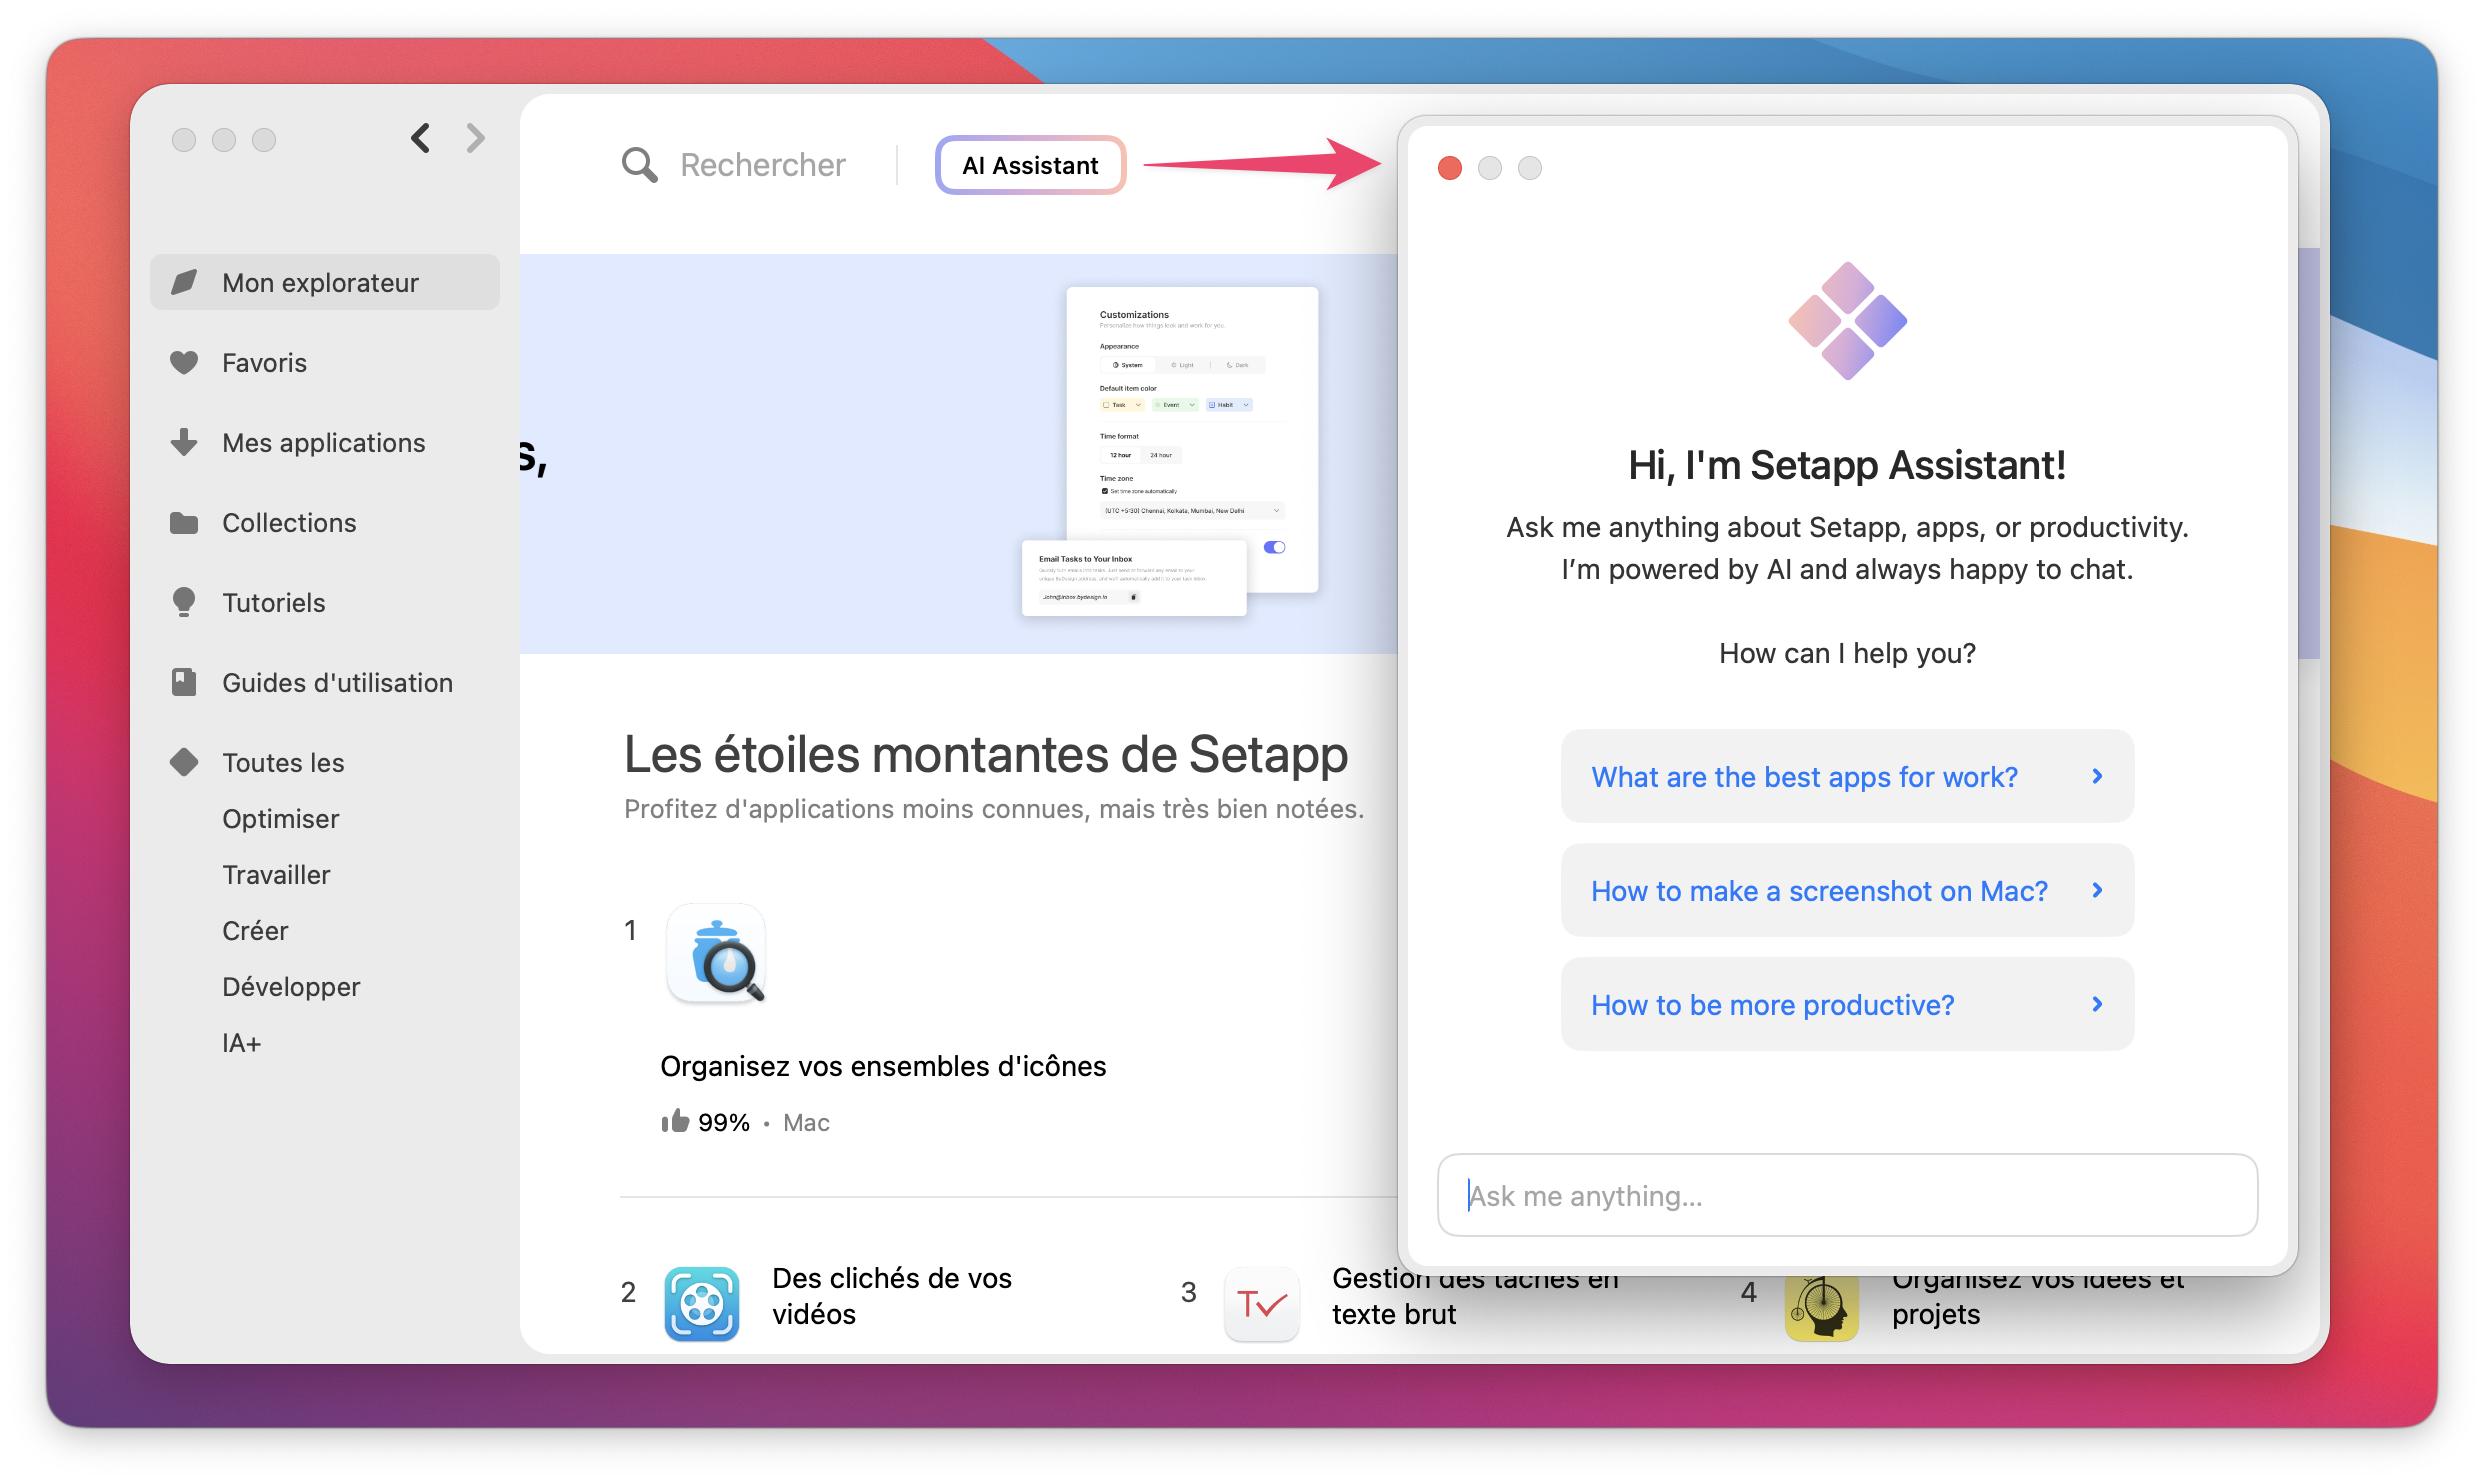
Task: Click chevron on screenshot on Mac suggestion
Action: [x=2097, y=891]
